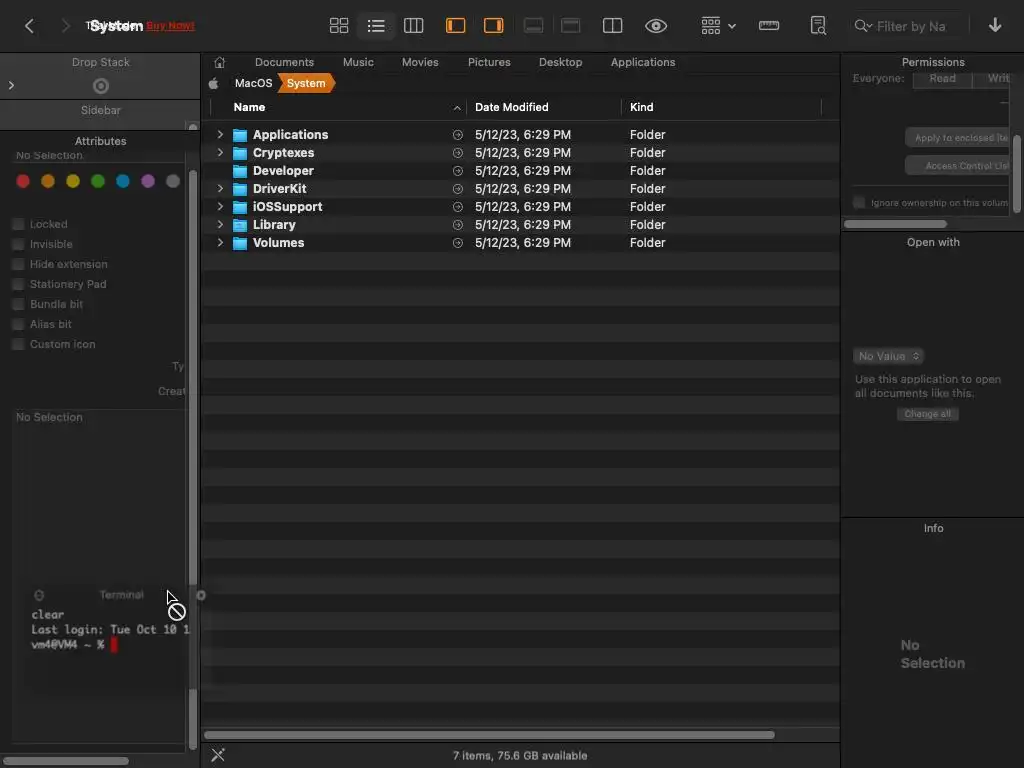Screen dimensions: 1024x768
Task: Pick the red color tag
Action: tap(23, 182)
